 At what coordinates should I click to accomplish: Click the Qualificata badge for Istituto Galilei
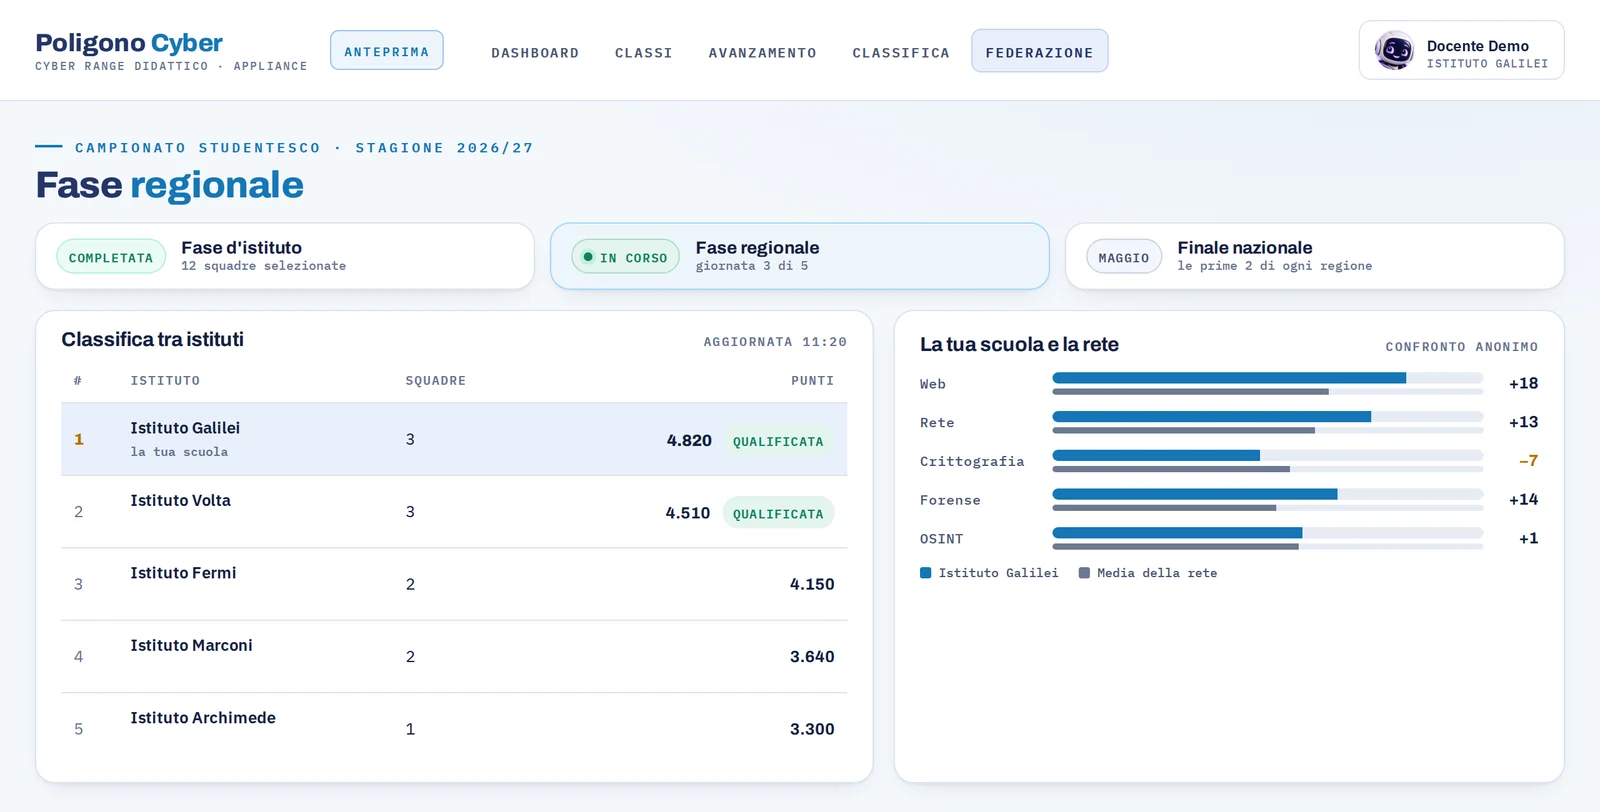[778, 441]
